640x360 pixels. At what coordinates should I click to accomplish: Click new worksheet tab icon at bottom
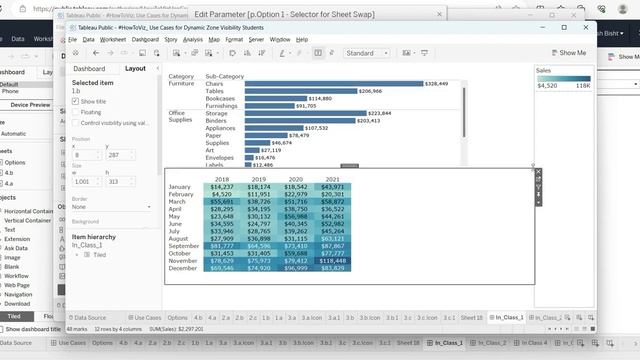point(567,318)
